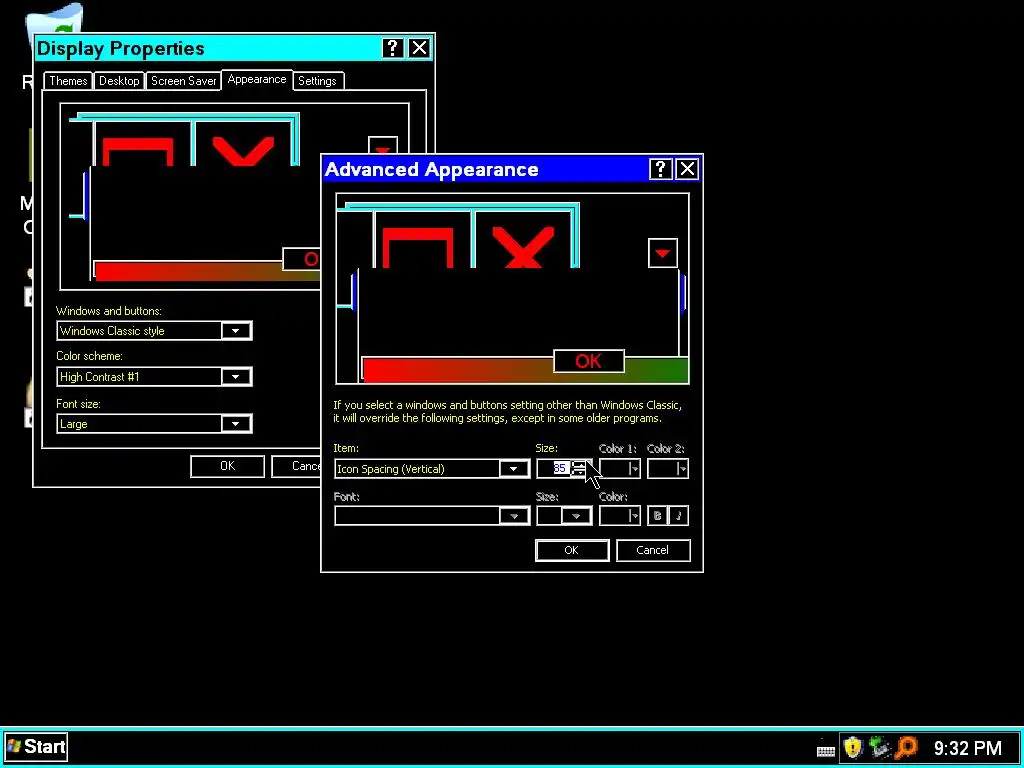The width and height of the screenshot is (1024, 768).
Task: Toggle the Italic font button
Action: 679,516
